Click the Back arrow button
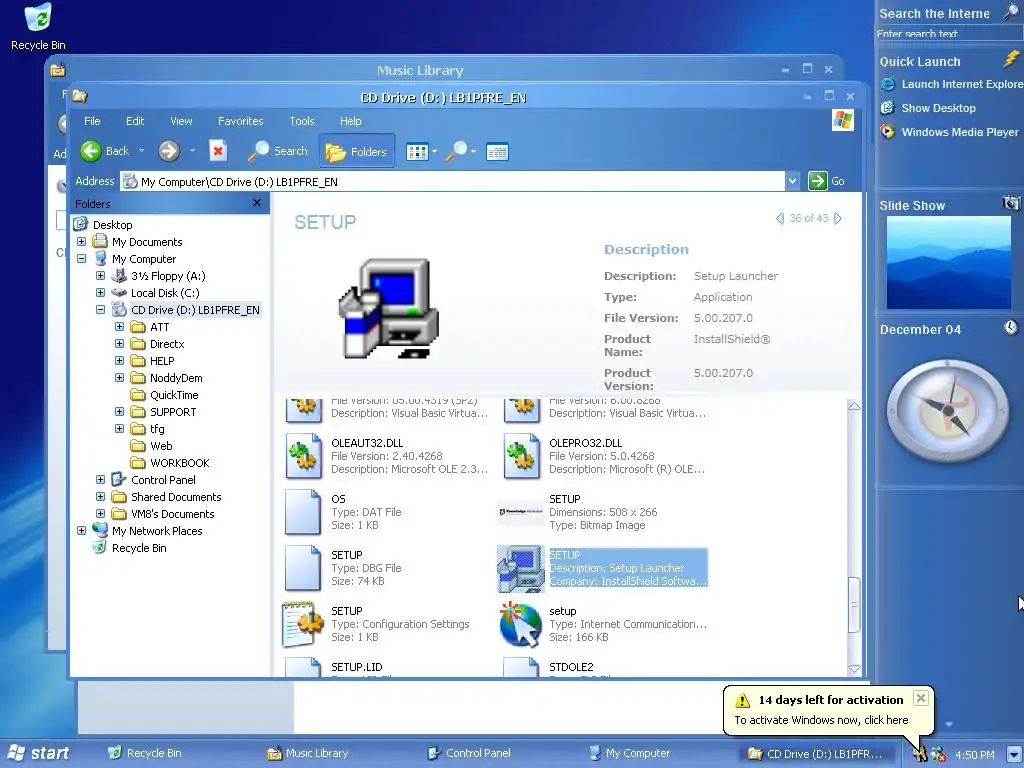 click(x=91, y=152)
